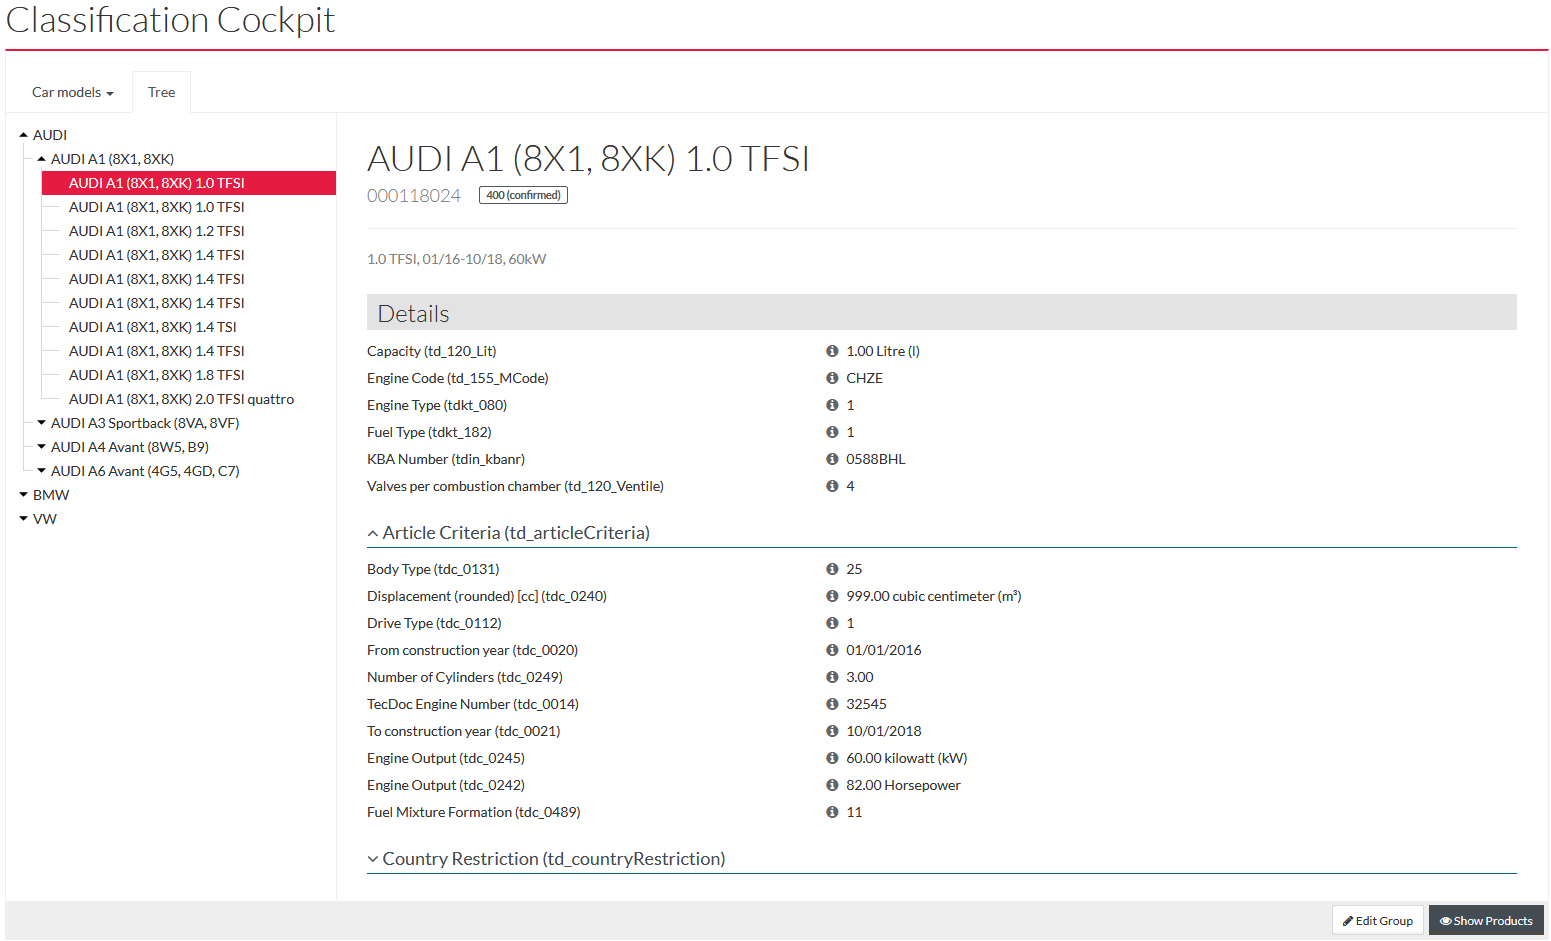Click info icon for Engine Type value
The height and width of the screenshot is (941, 1551).
832,405
